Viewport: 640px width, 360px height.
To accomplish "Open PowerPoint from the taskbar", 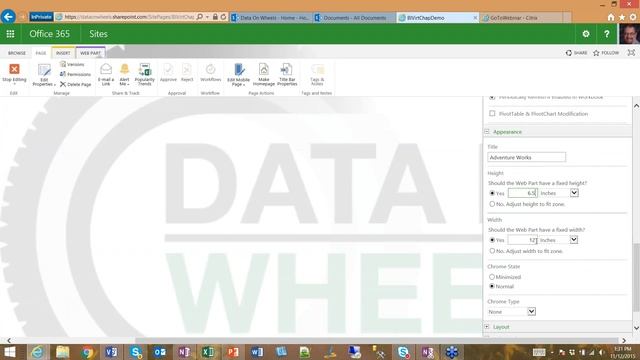I will point(233,352).
